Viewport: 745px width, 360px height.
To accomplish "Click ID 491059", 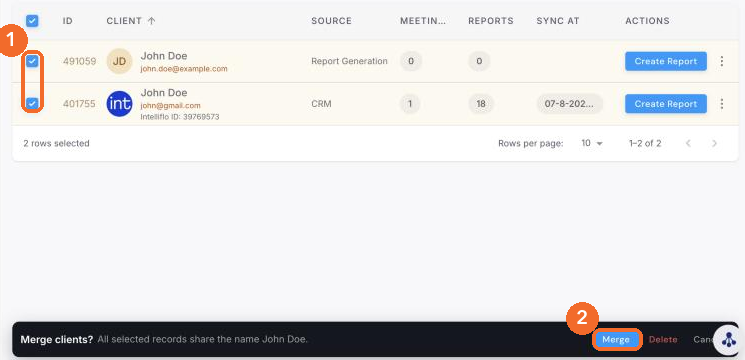I will (x=79, y=61).
